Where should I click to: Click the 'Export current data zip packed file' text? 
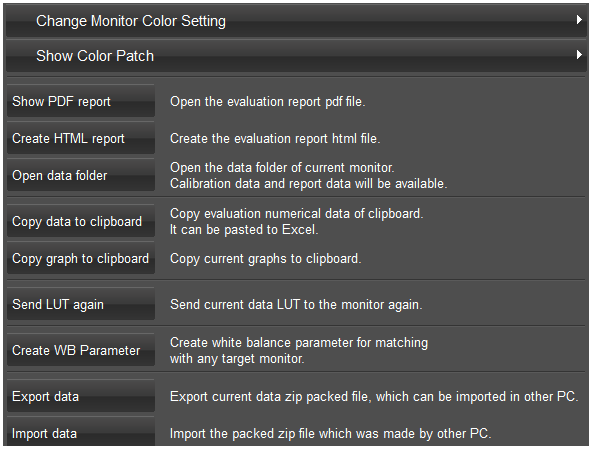pos(374,397)
